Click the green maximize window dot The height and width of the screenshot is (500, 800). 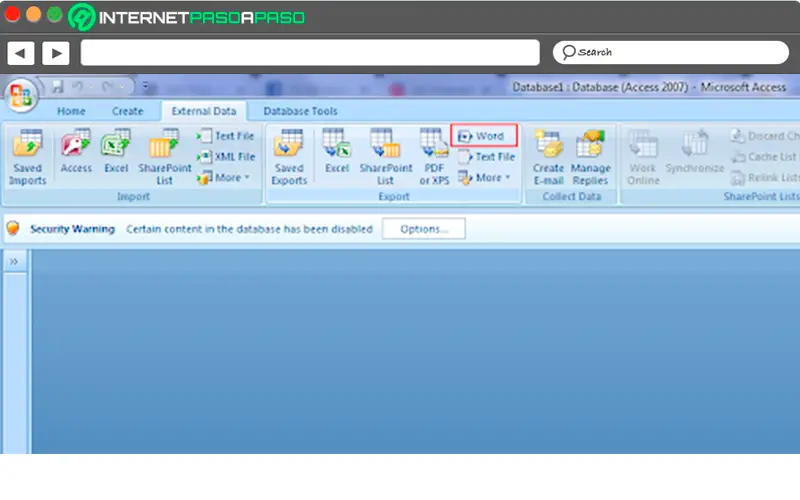[55, 14]
